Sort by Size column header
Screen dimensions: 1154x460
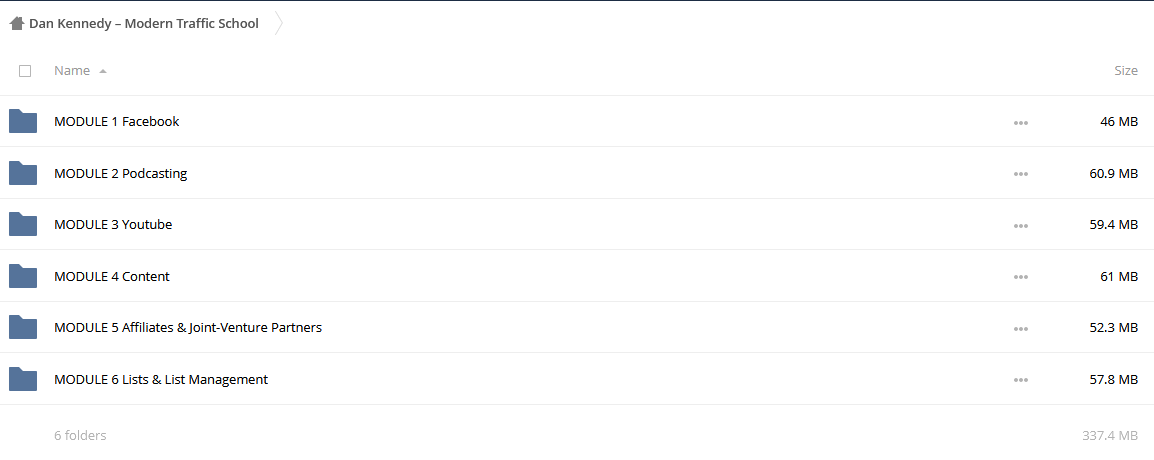pos(1126,71)
